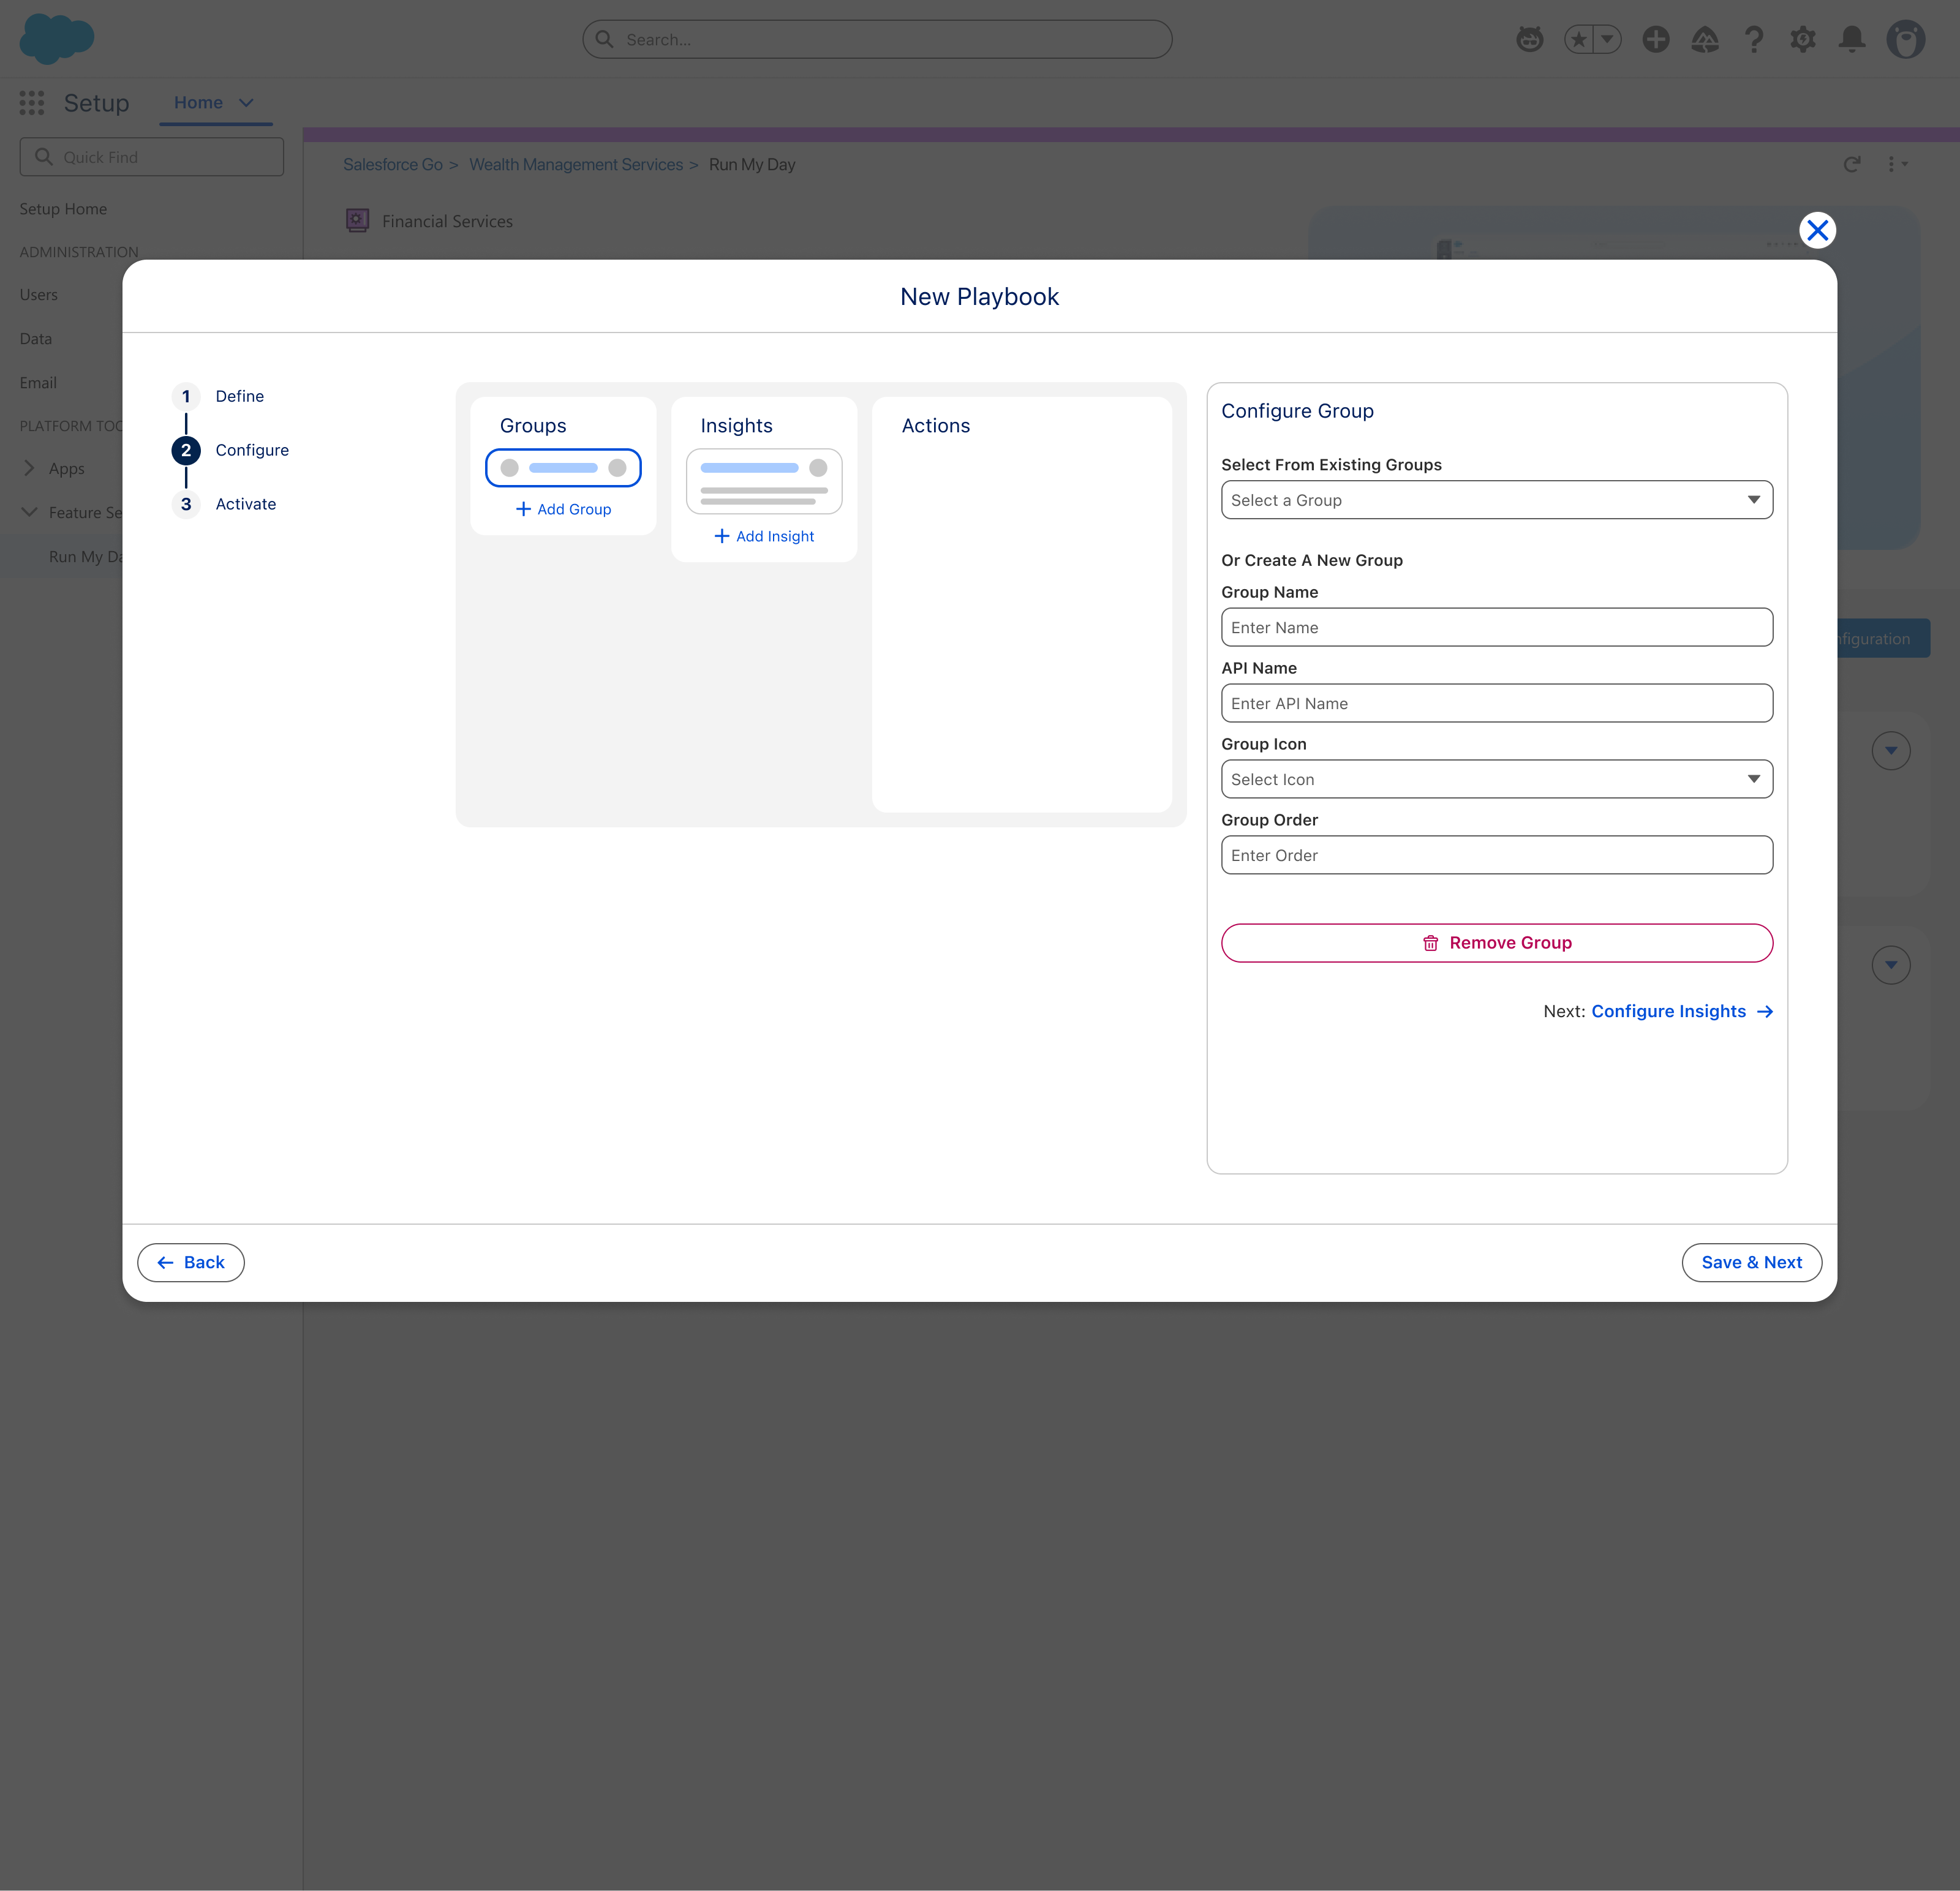Open Select a Group dropdown
Screen dimensions: 1960x1891
pos(1496,500)
